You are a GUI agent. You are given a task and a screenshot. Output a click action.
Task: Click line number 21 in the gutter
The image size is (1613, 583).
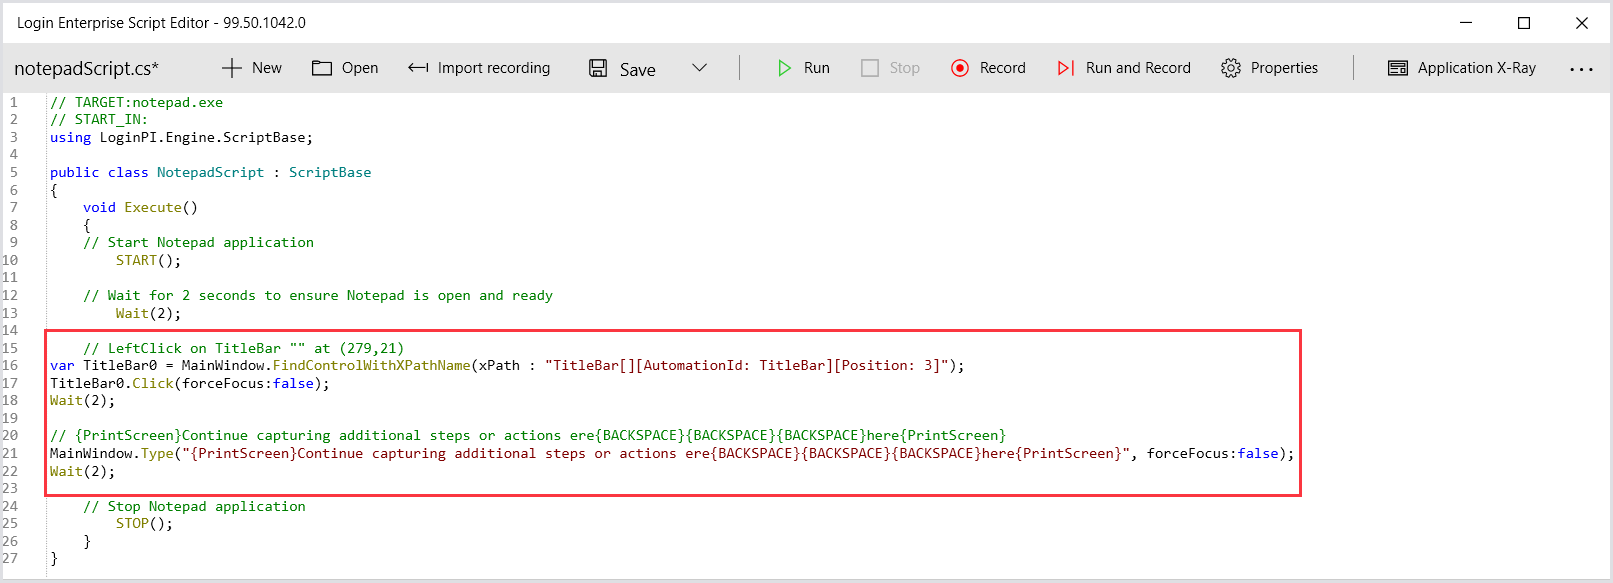(11, 453)
